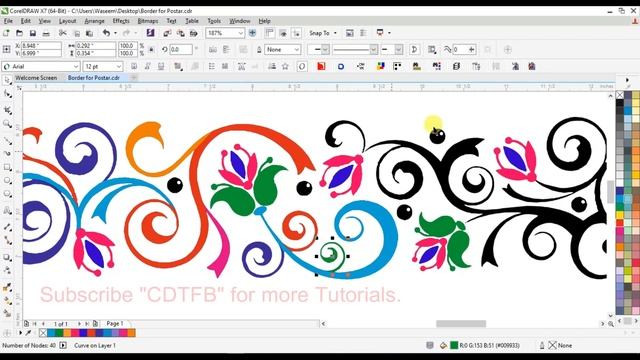Select the Interactive Fill tool

(7, 300)
